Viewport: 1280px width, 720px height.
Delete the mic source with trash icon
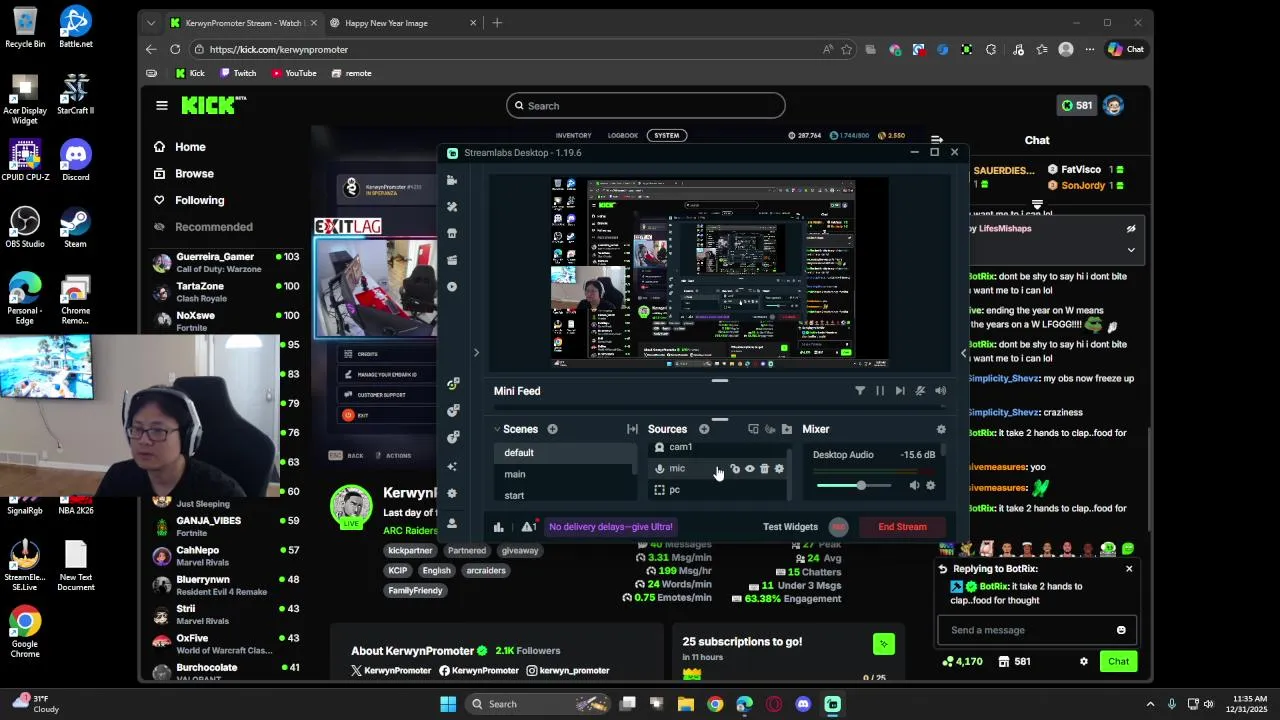765,469
